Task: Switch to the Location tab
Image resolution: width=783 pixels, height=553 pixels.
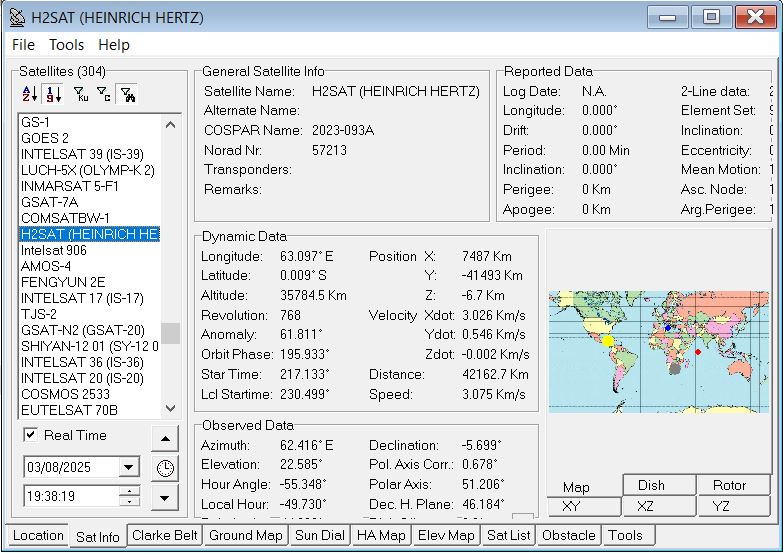Action: pyautogui.click(x=38, y=536)
